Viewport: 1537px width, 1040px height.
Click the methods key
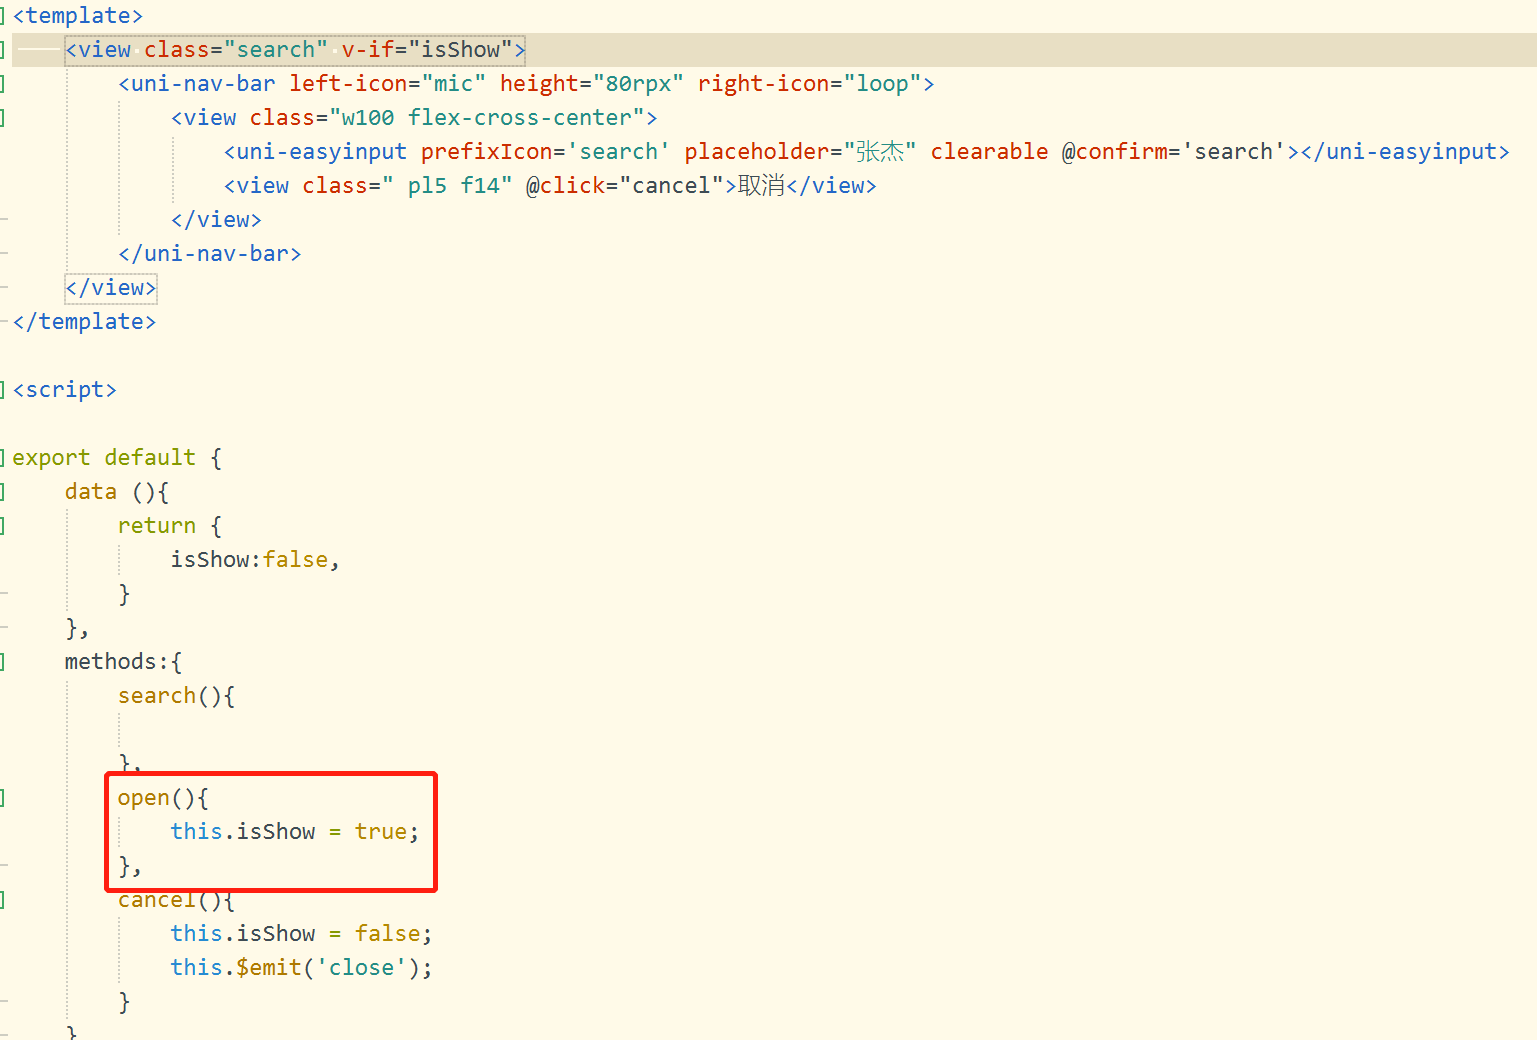point(111,662)
